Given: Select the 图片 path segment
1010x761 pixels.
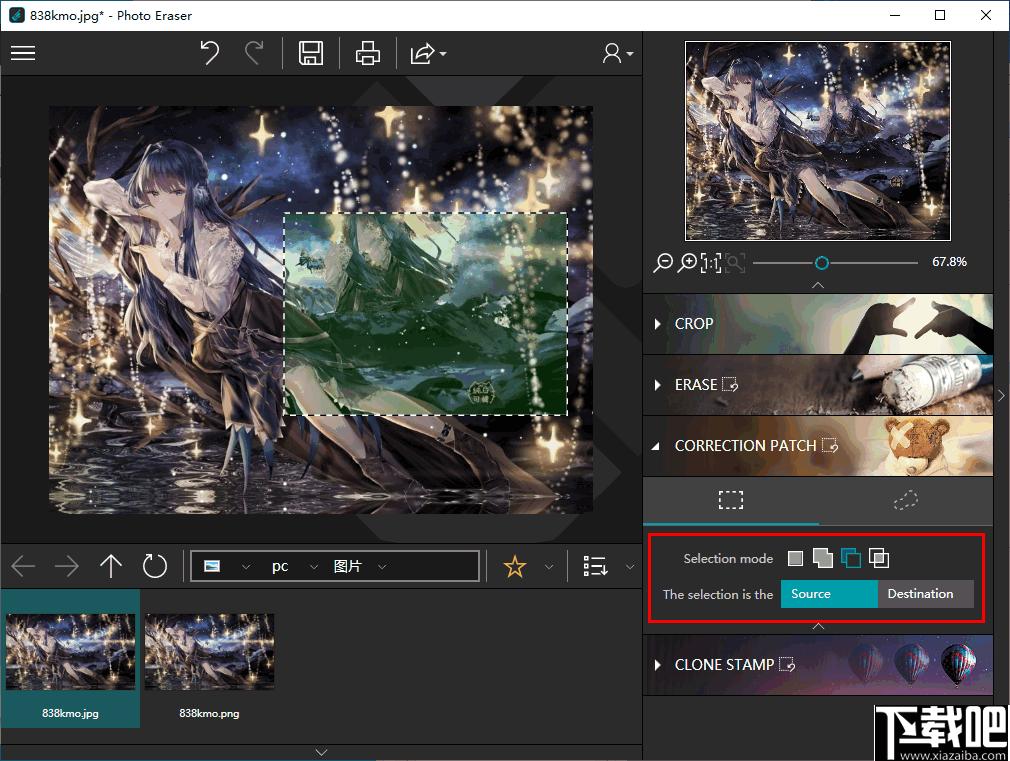Looking at the screenshot, I should click(348, 566).
